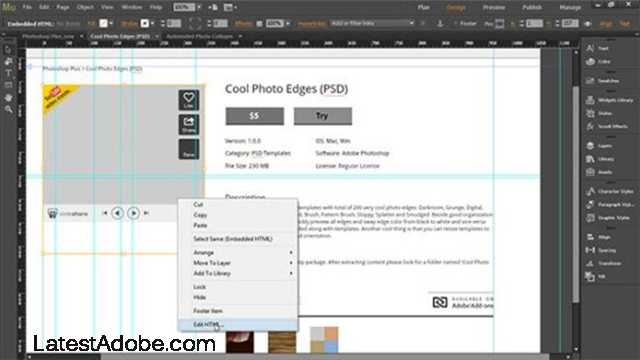
Task: Click the wood texture thumbnail
Action: click(x=282, y=341)
